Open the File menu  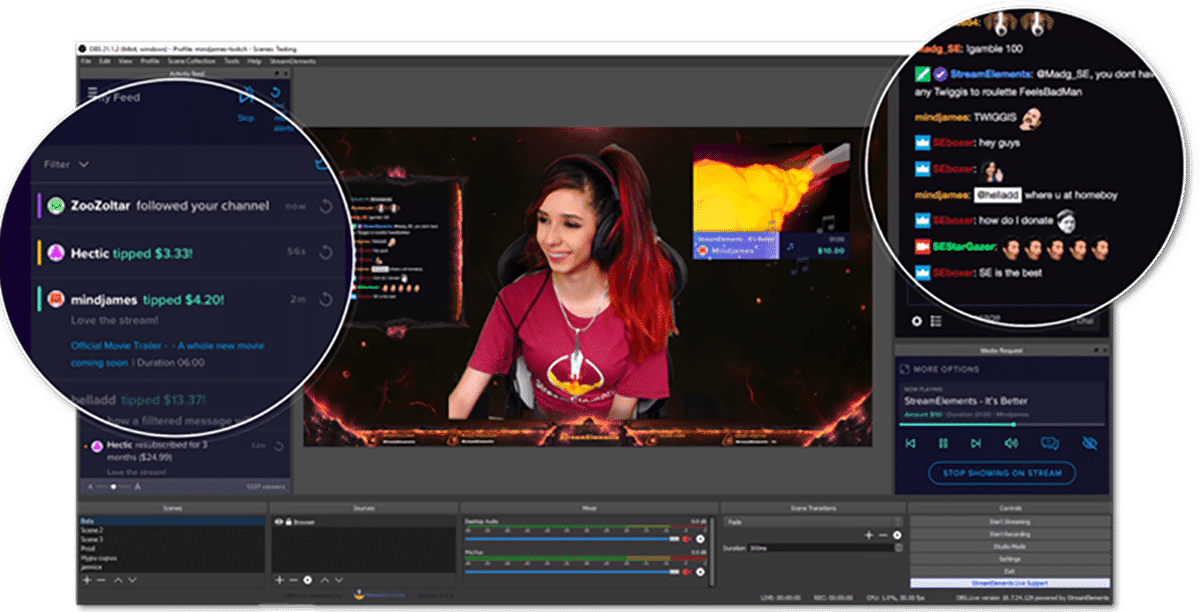click(86, 62)
